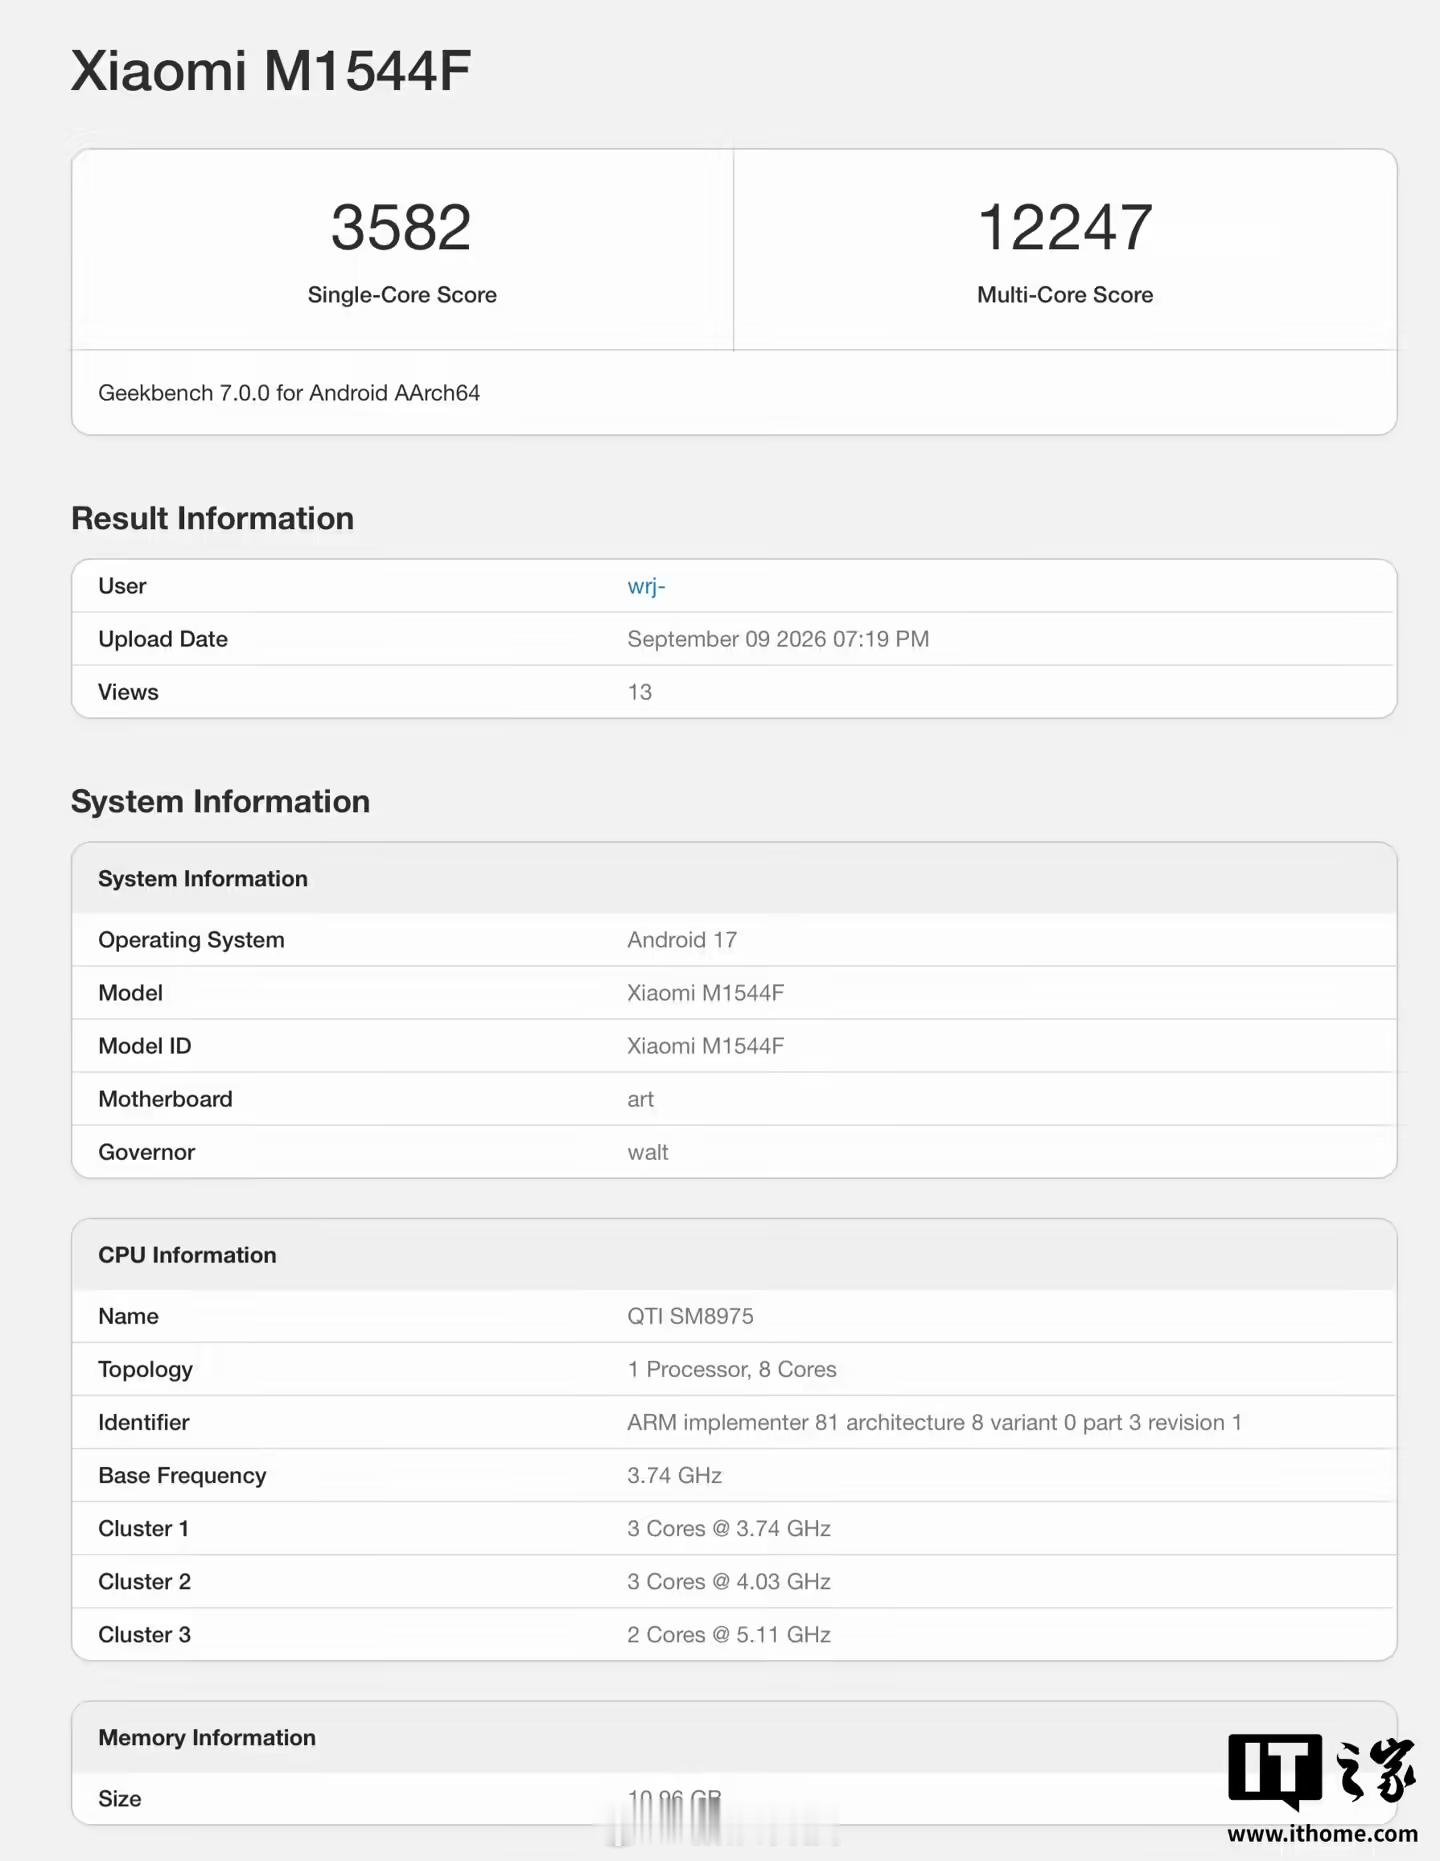The height and width of the screenshot is (1861, 1440).
Task: Click the Motherboard label
Action: [165, 1099]
